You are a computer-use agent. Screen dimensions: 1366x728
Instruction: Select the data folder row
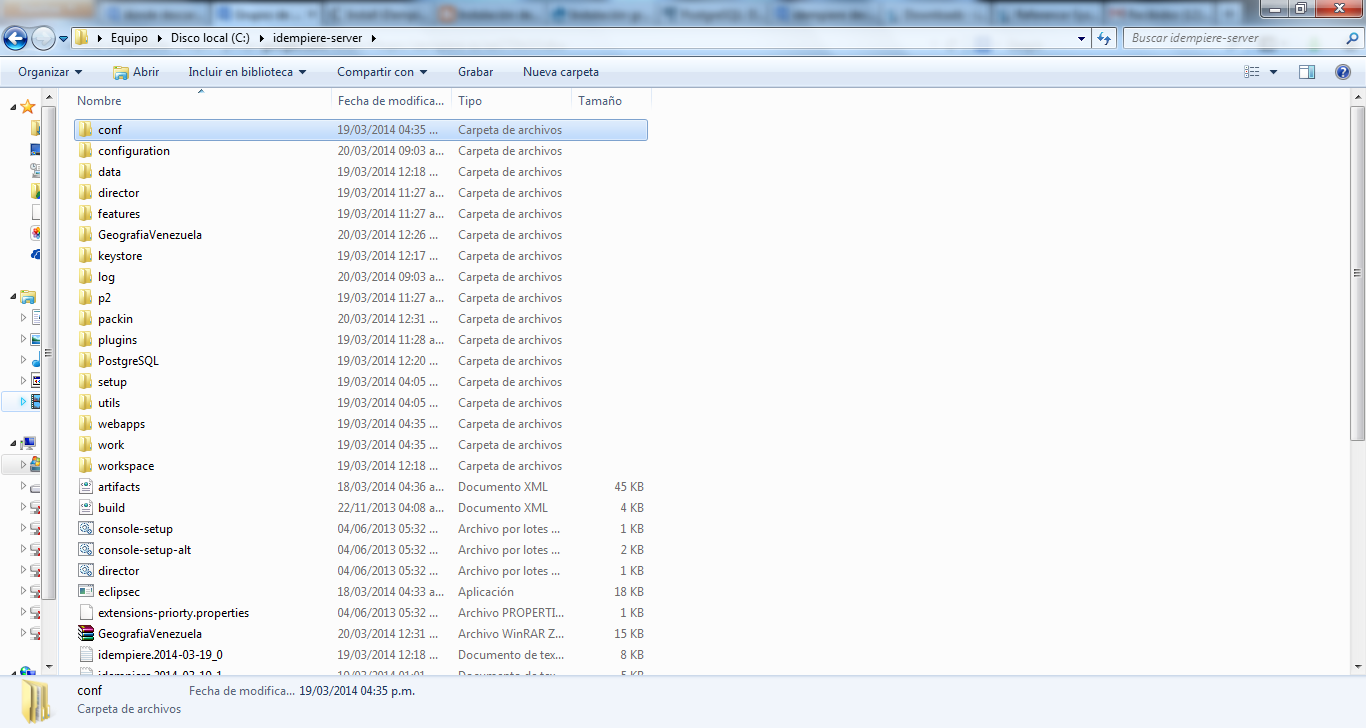pyautogui.click(x=360, y=172)
